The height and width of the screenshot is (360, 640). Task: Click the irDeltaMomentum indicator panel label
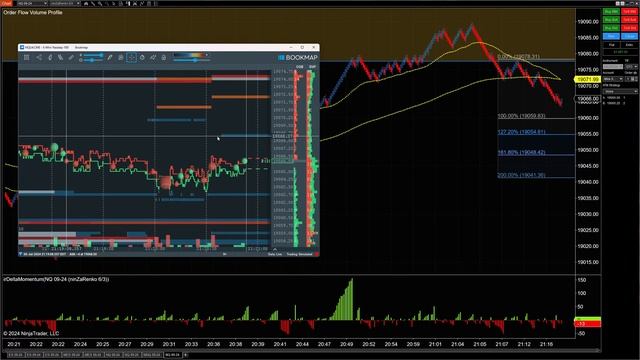[56, 279]
